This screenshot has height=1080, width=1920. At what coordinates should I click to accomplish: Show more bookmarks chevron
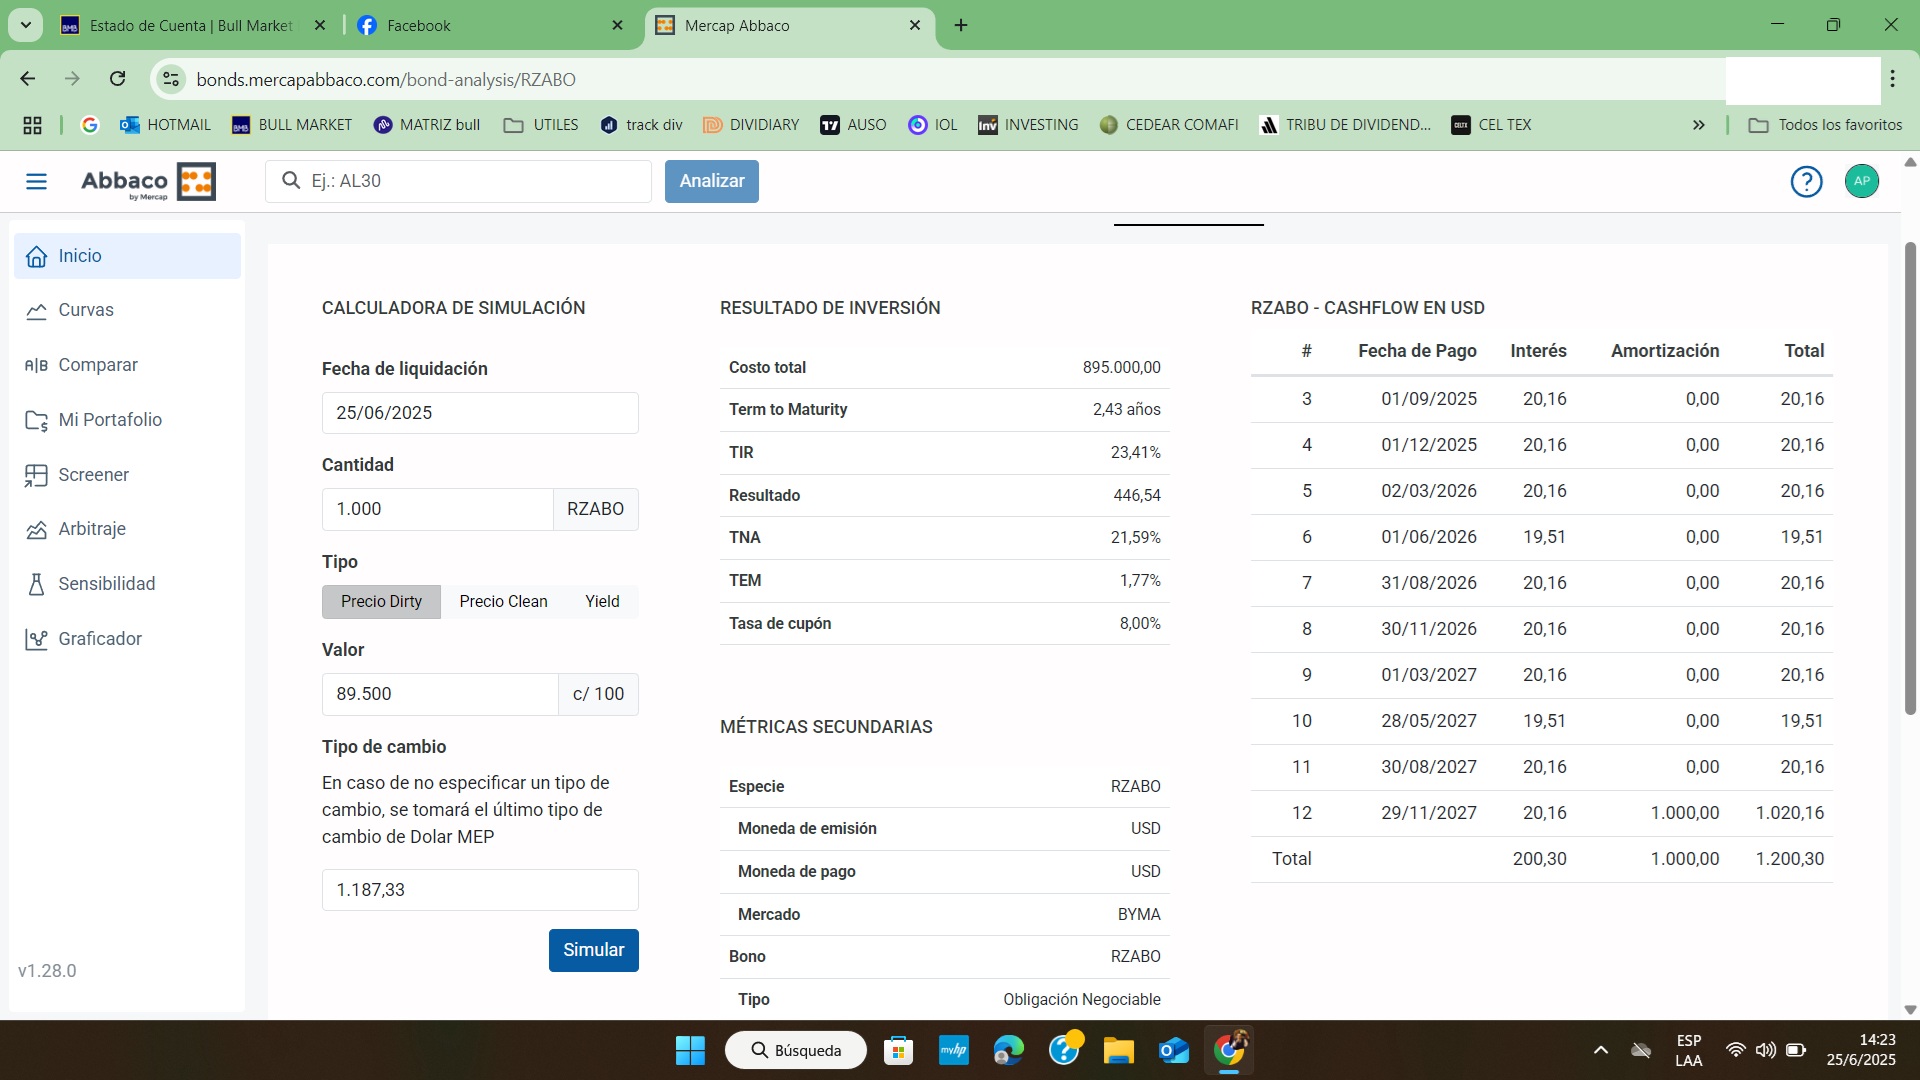pyautogui.click(x=1698, y=125)
